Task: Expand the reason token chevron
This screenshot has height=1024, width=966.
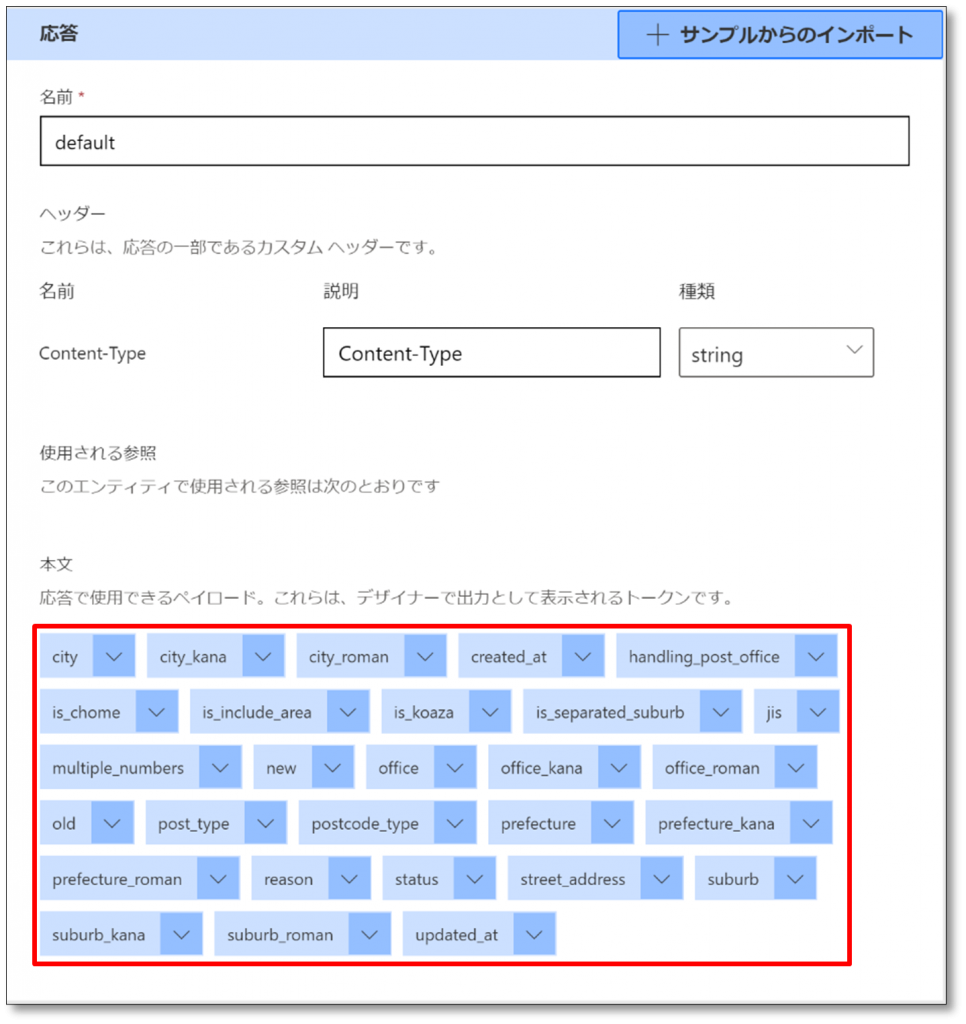Action: [x=349, y=878]
